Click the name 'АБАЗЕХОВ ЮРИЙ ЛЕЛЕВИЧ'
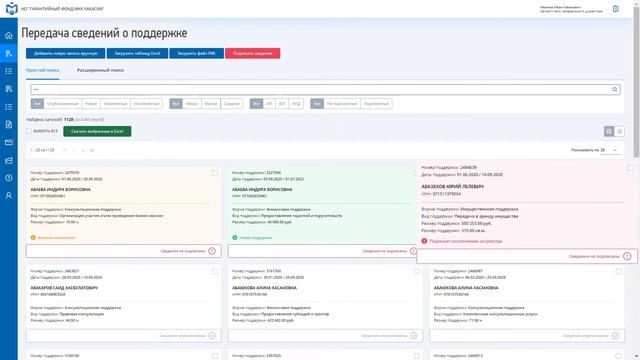The image size is (640, 360). [x=452, y=187]
